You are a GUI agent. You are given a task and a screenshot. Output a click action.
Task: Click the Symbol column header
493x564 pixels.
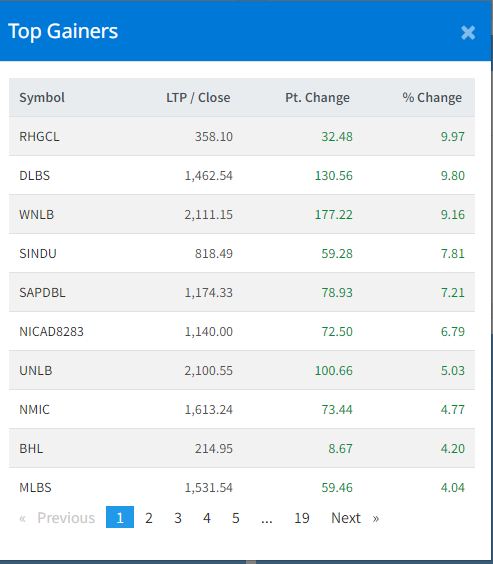coord(42,97)
